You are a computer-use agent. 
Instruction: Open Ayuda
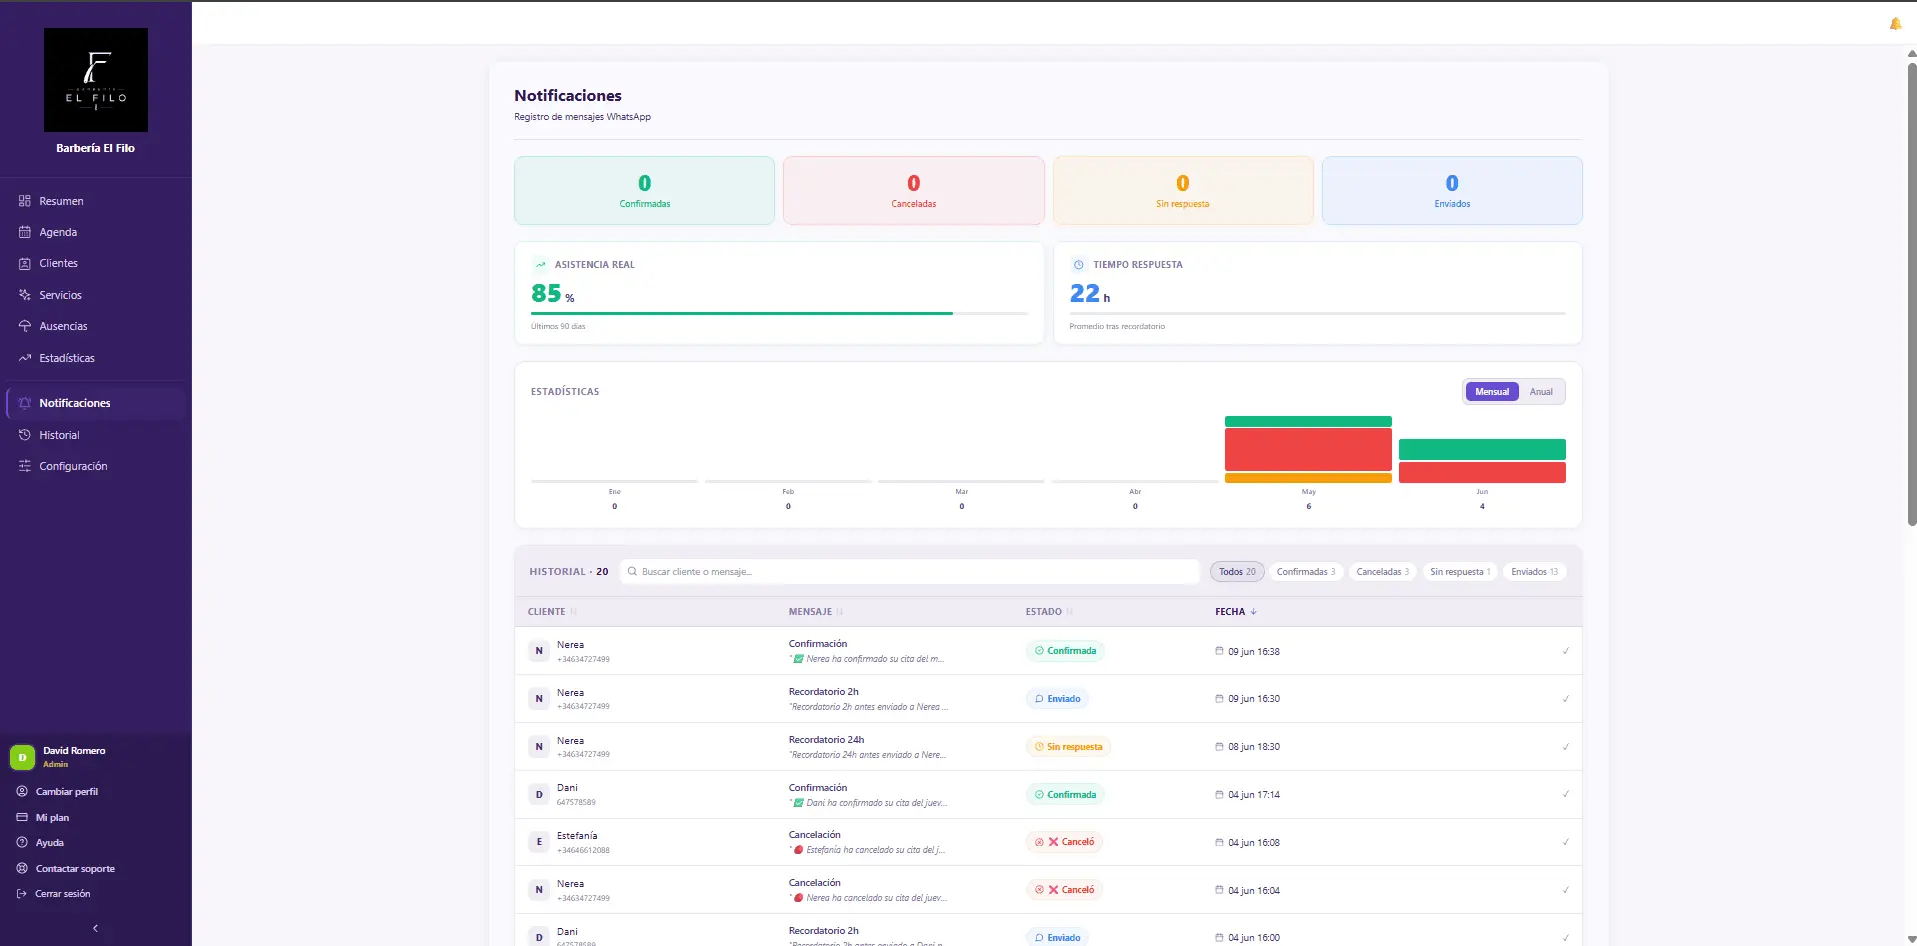49,843
